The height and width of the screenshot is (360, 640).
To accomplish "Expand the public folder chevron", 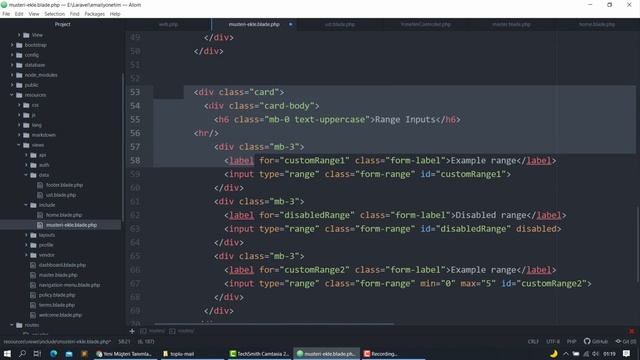I will click(x=12, y=85).
